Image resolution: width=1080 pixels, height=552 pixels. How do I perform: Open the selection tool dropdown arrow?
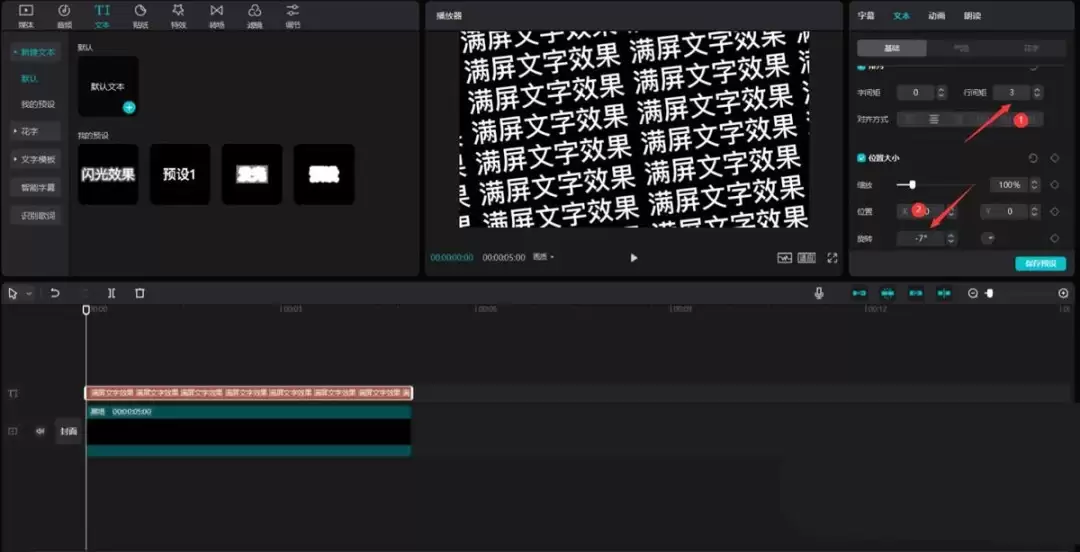click(x=29, y=294)
